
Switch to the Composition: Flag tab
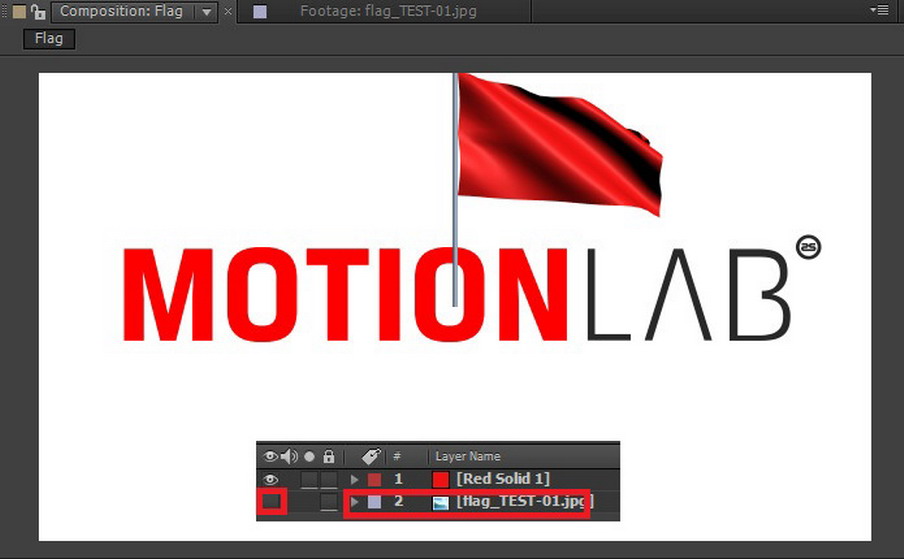point(121,11)
